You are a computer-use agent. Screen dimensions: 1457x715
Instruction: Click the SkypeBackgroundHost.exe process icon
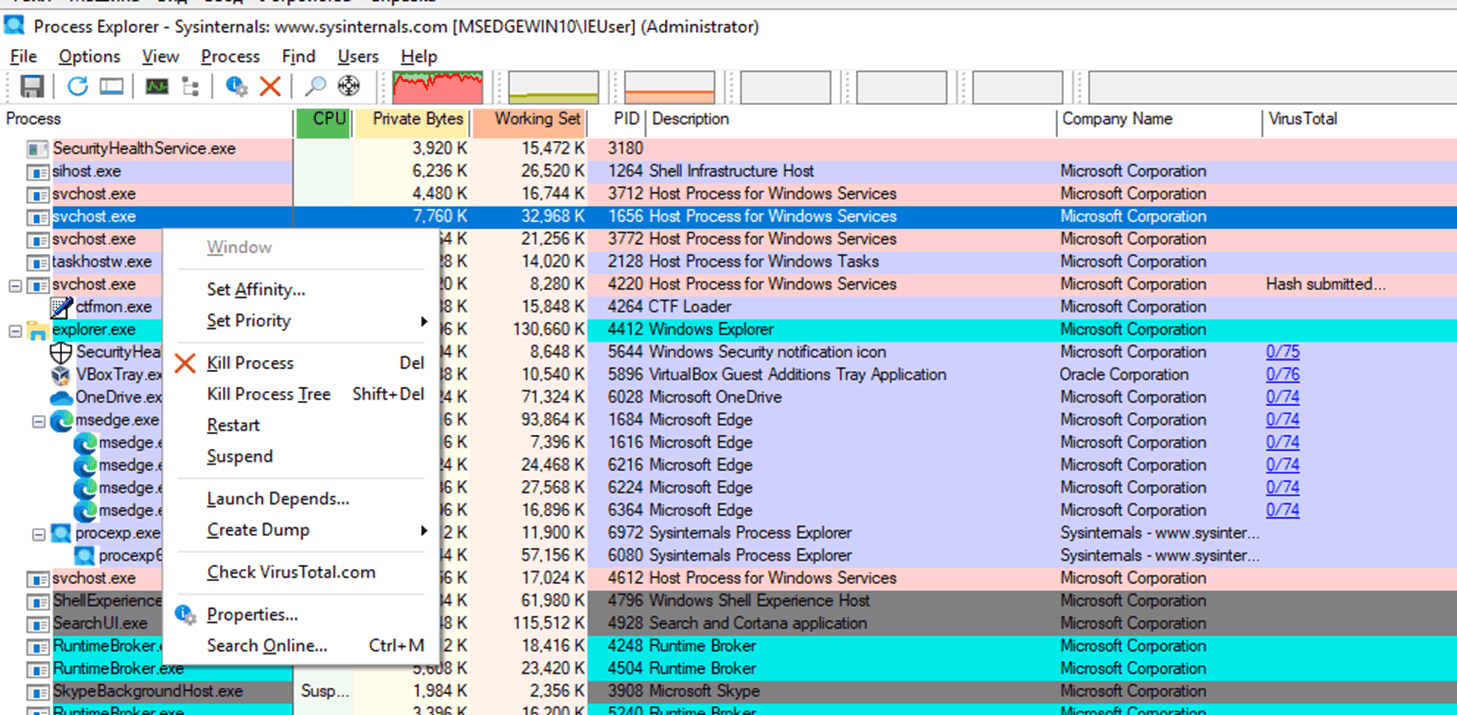[38, 691]
